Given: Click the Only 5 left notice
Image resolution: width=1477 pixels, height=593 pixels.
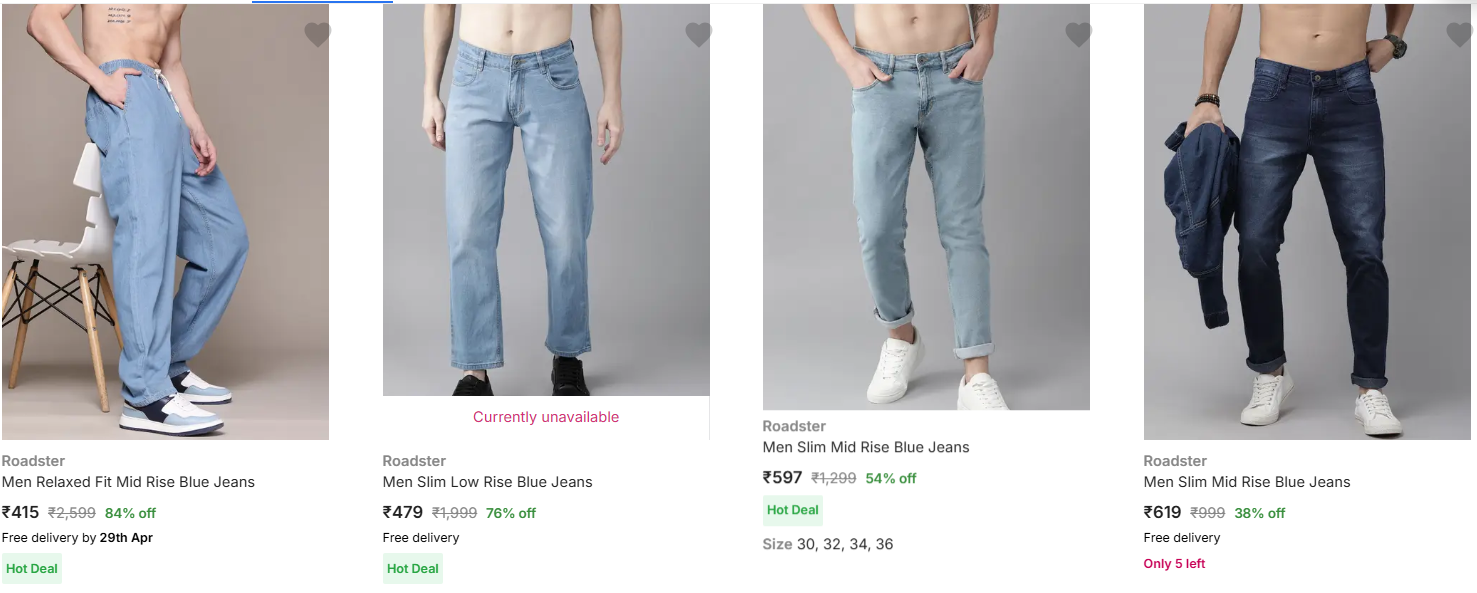Looking at the screenshot, I should (x=1174, y=564).
